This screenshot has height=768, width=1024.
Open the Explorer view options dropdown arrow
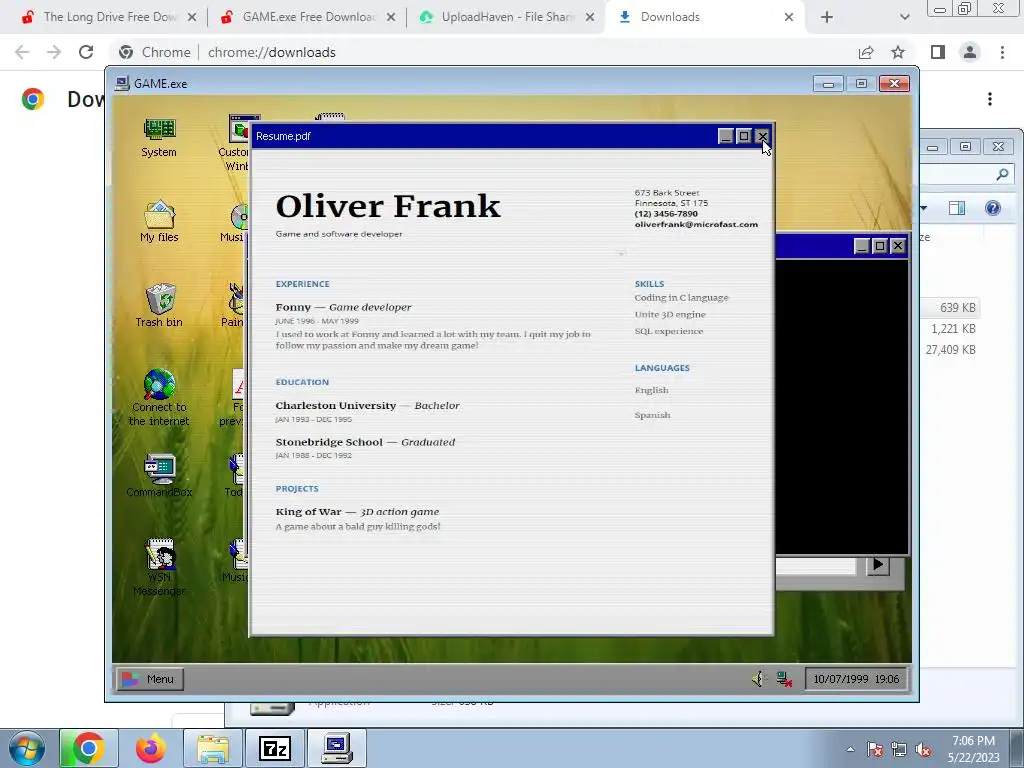click(923, 208)
